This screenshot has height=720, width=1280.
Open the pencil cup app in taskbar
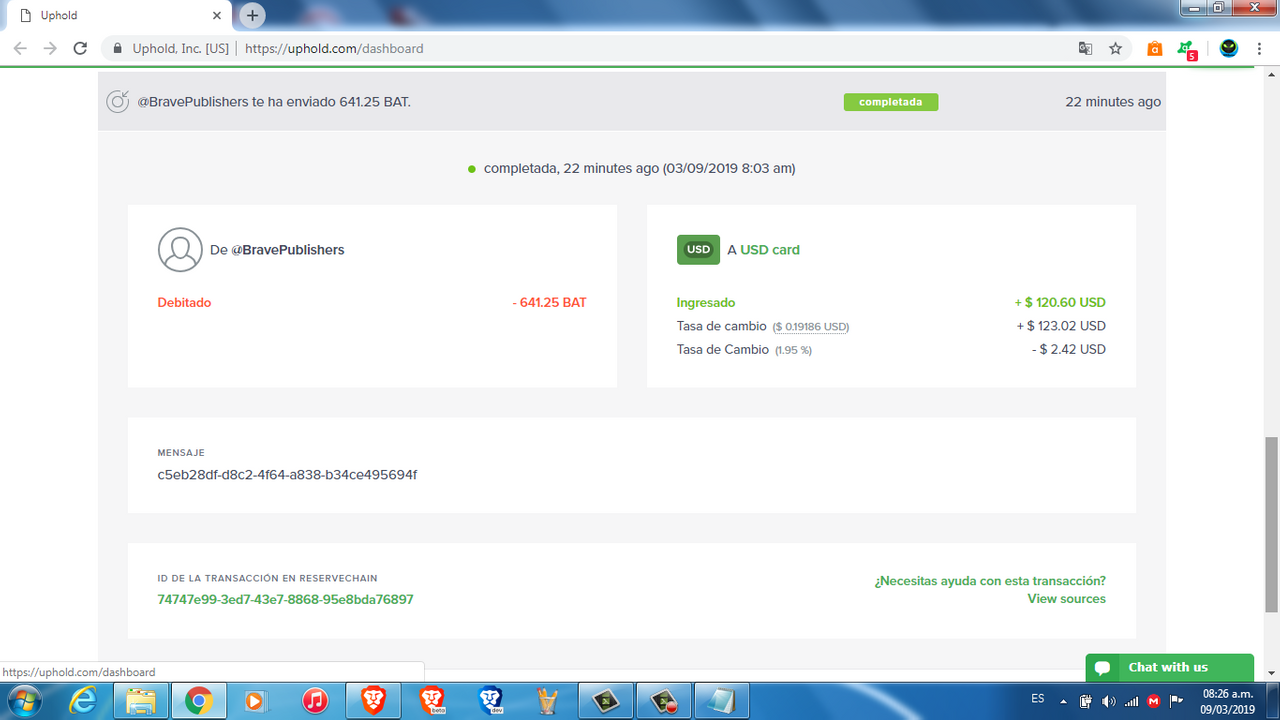[548, 701]
